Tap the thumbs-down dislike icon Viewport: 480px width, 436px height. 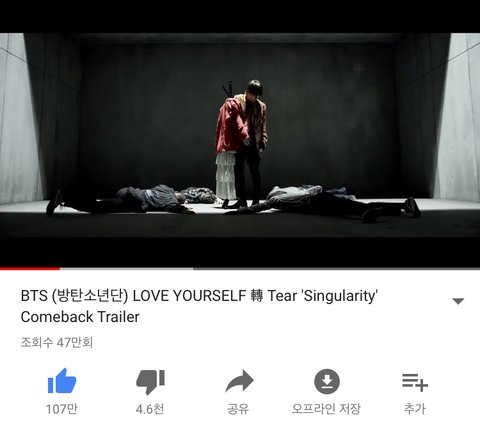point(150,382)
